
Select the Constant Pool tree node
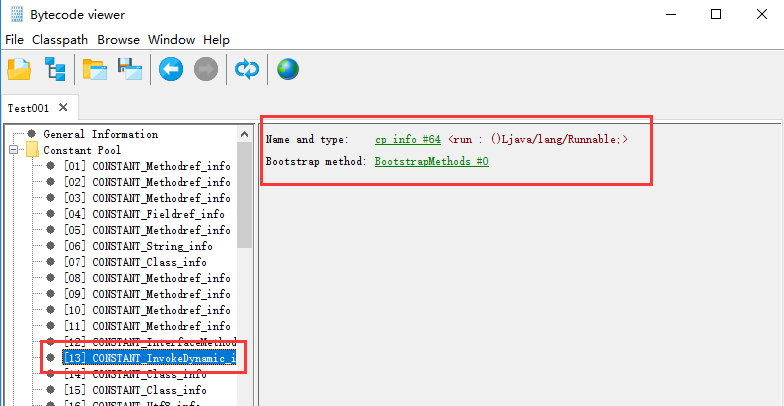pyautogui.click(x=82, y=150)
